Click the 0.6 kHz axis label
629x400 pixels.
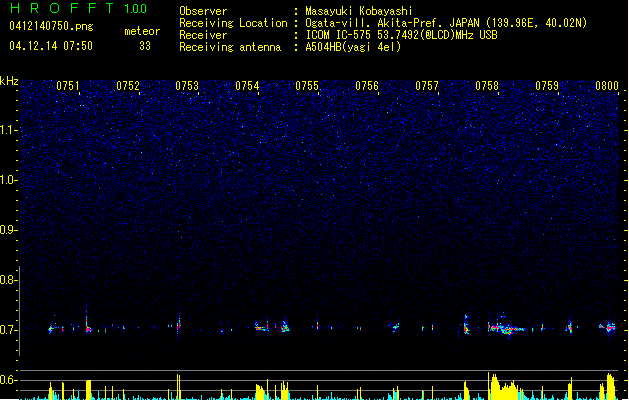(x=8, y=380)
